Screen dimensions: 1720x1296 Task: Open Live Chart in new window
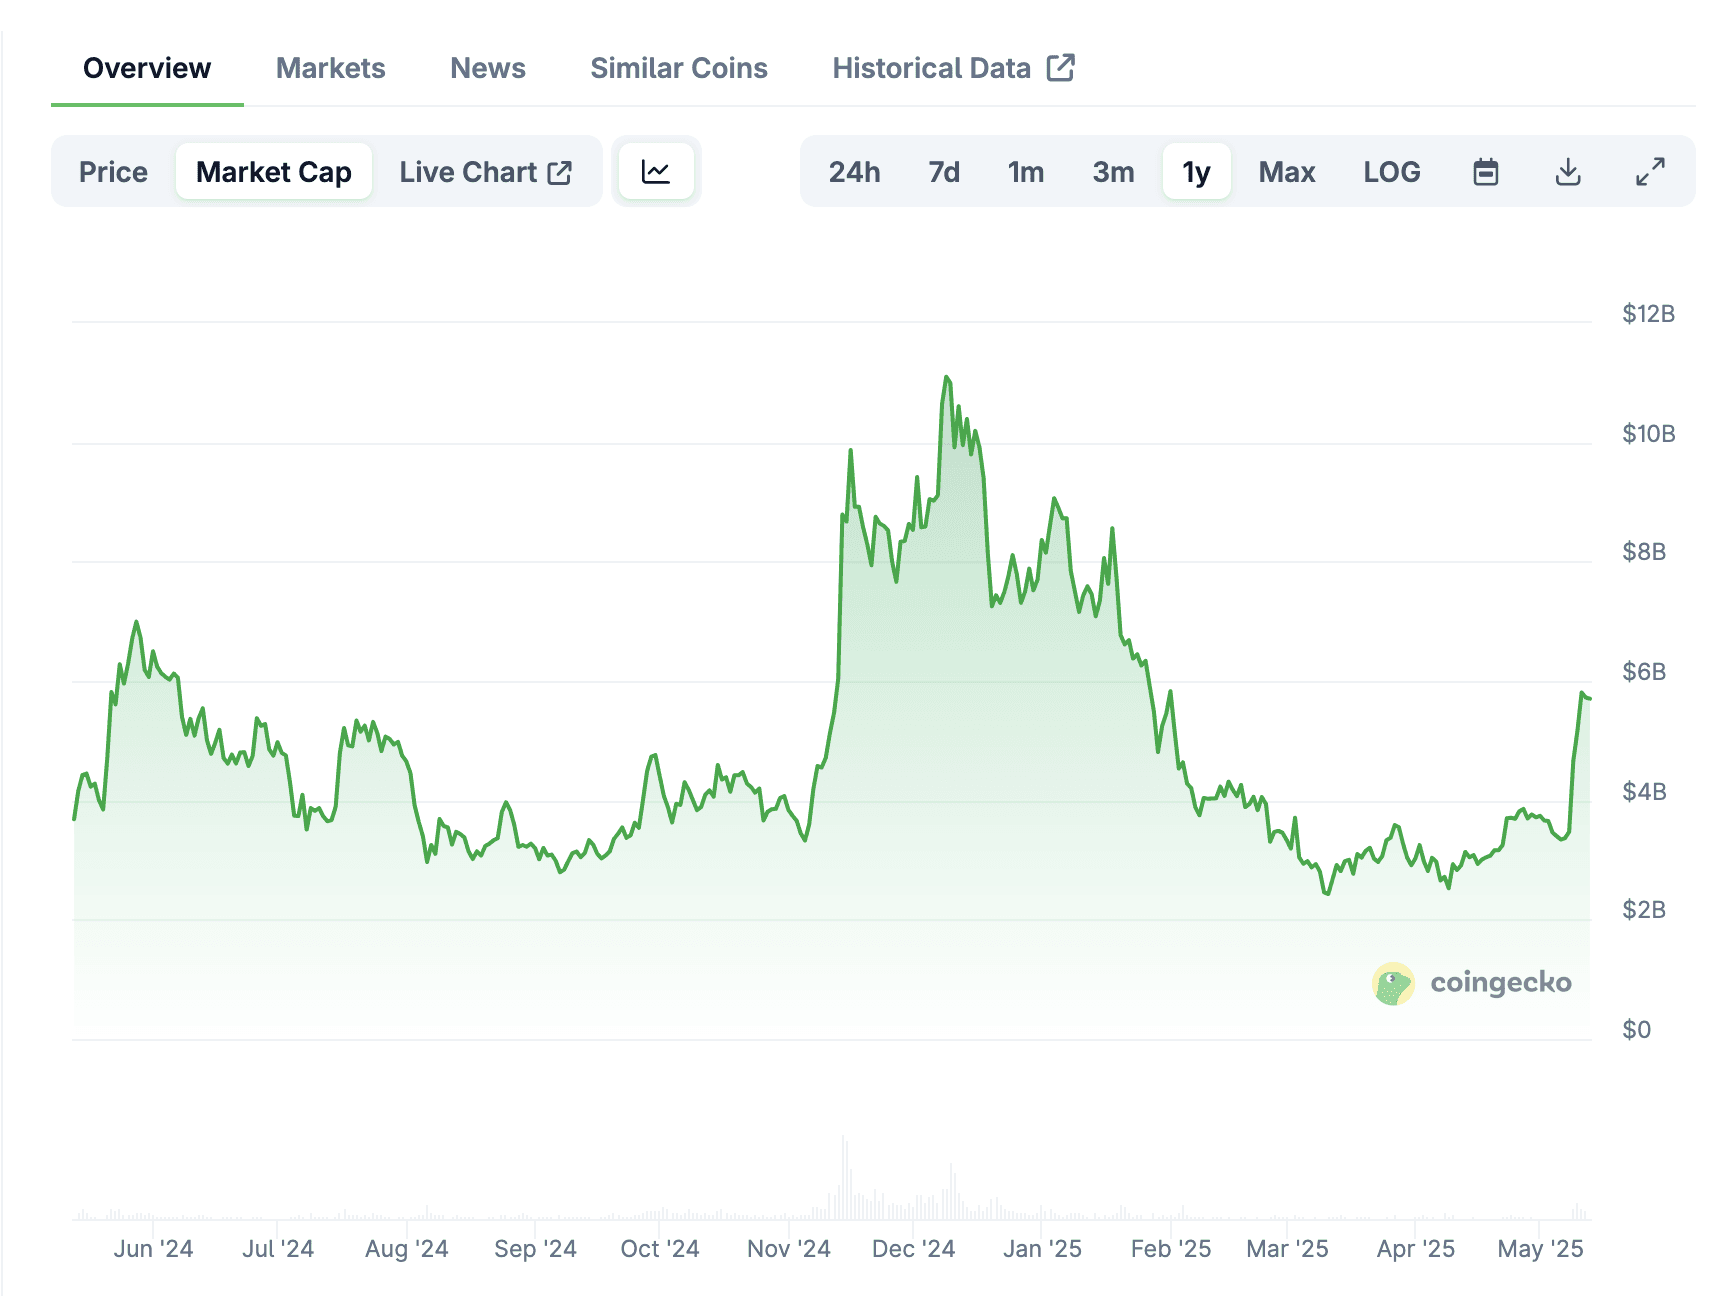485,172
